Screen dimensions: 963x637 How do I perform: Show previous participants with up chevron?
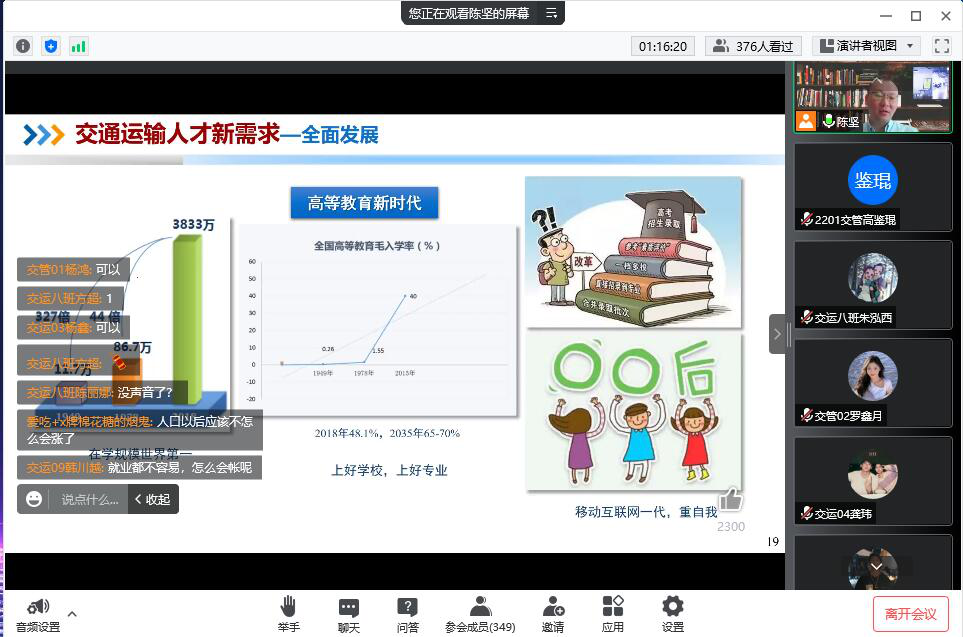(876, 82)
